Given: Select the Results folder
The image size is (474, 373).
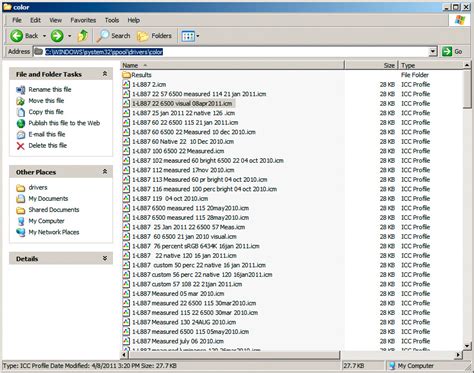Looking at the screenshot, I should click(x=141, y=75).
